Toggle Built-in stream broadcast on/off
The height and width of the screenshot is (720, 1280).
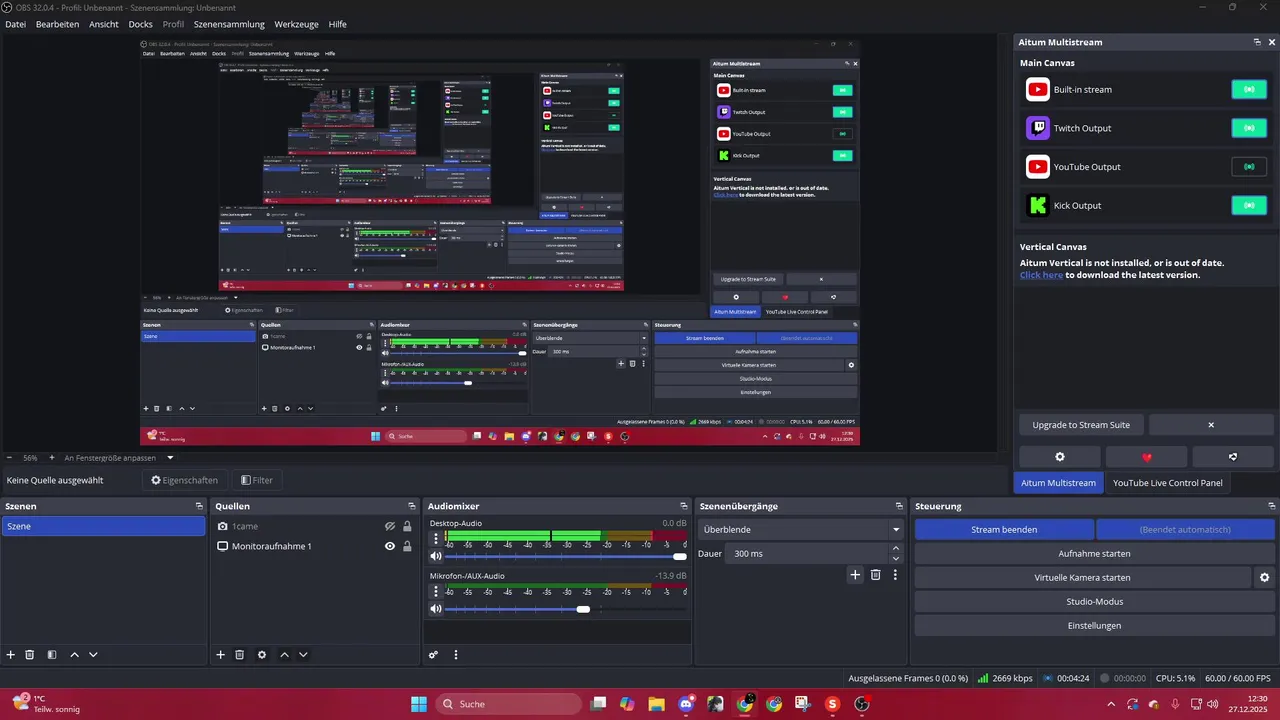click(1249, 90)
